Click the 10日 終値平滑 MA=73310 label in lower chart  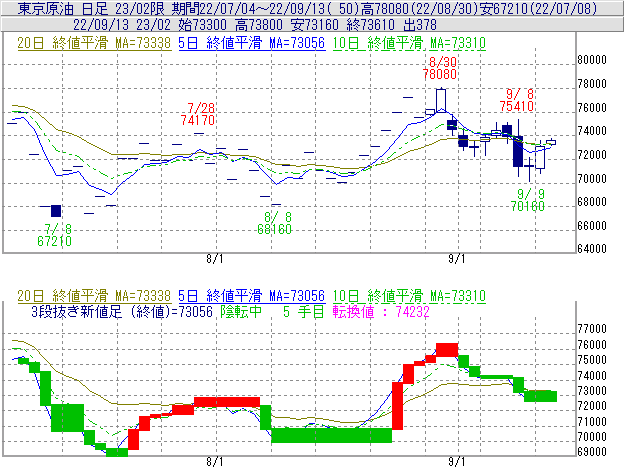[x=409, y=296]
